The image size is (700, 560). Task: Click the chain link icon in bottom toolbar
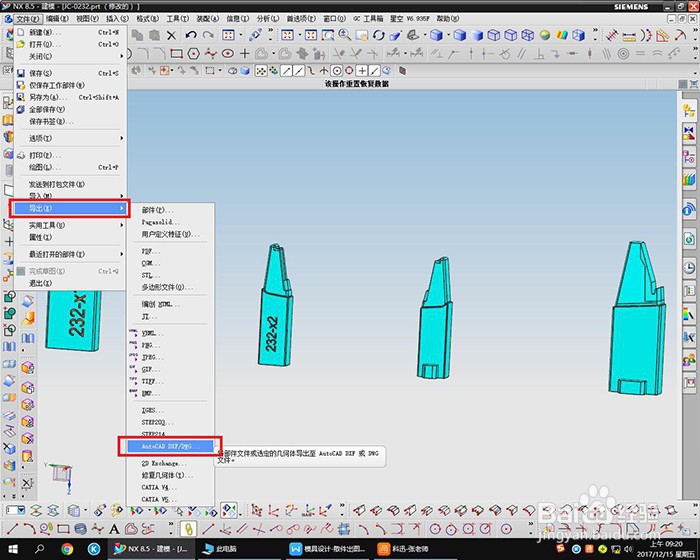click(x=188, y=530)
